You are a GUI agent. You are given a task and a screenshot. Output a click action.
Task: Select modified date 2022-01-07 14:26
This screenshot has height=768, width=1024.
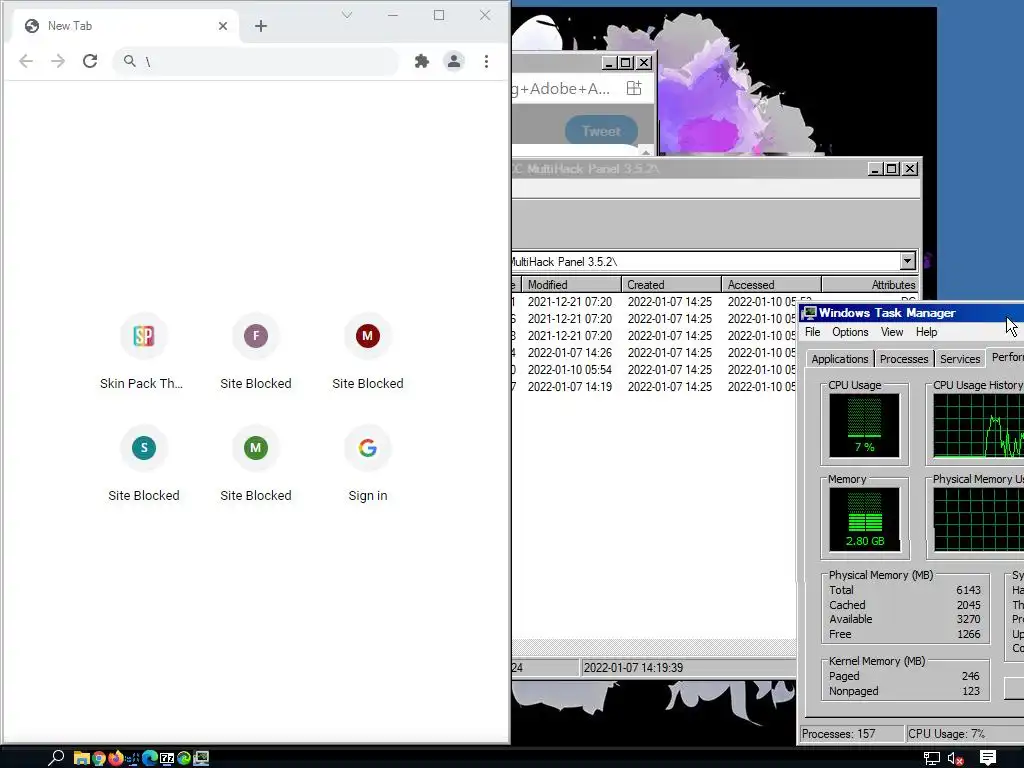coord(570,353)
